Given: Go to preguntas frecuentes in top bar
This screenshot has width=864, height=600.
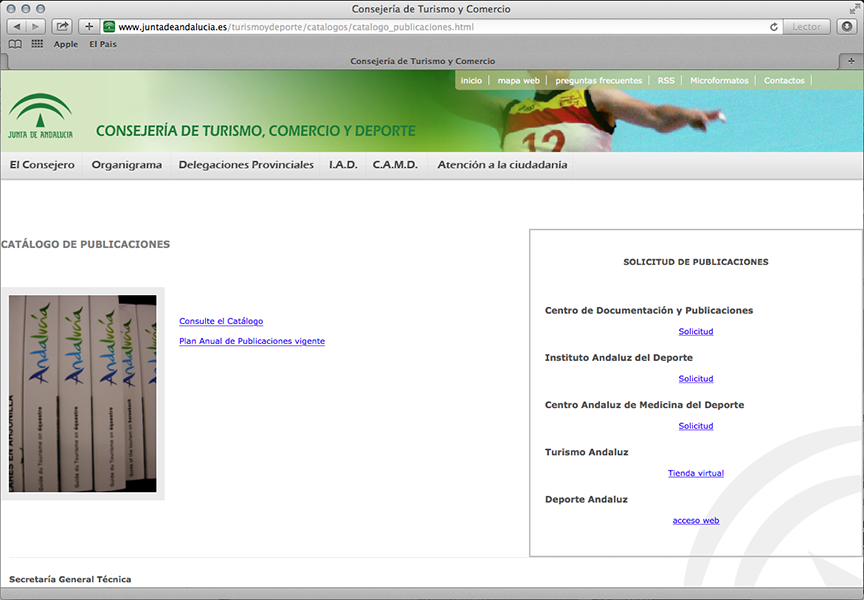Looking at the screenshot, I should pos(598,80).
